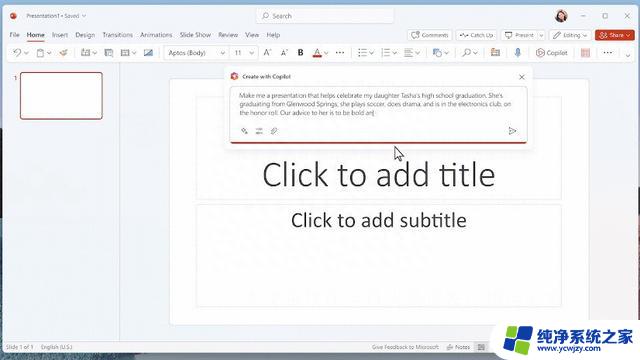This screenshot has width=640, height=360.
Task: Select slide 1 thumbnail
Action: pos(61,96)
